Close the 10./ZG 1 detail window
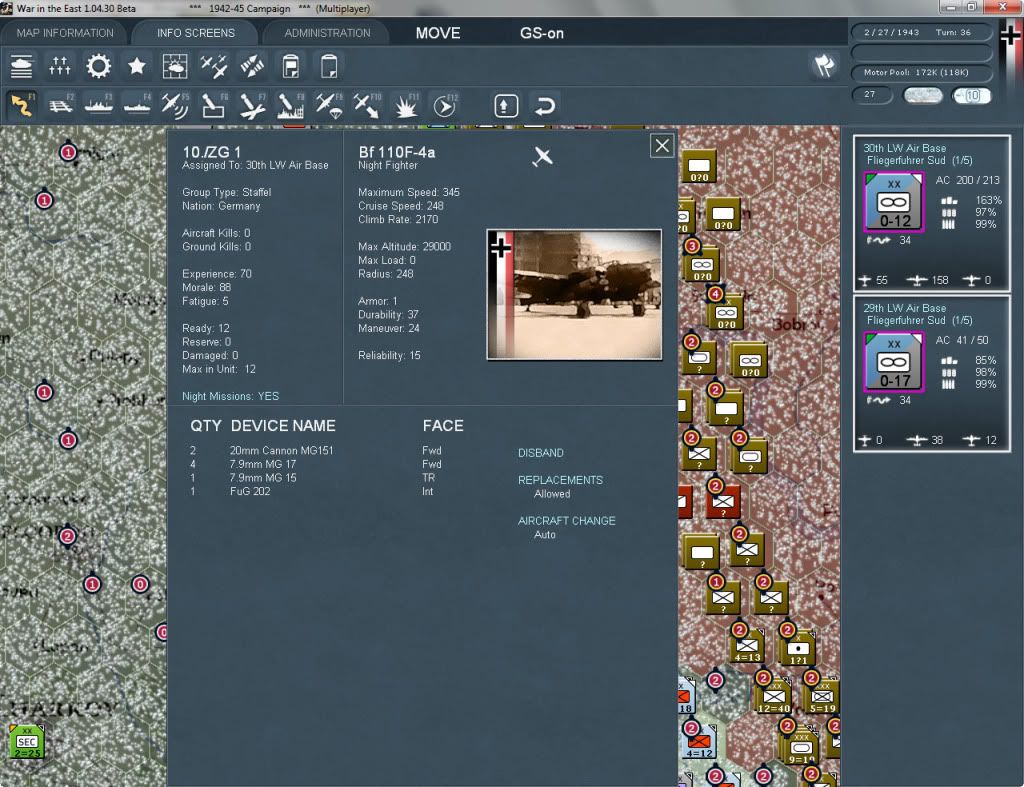This screenshot has height=787, width=1024. (x=662, y=146)
